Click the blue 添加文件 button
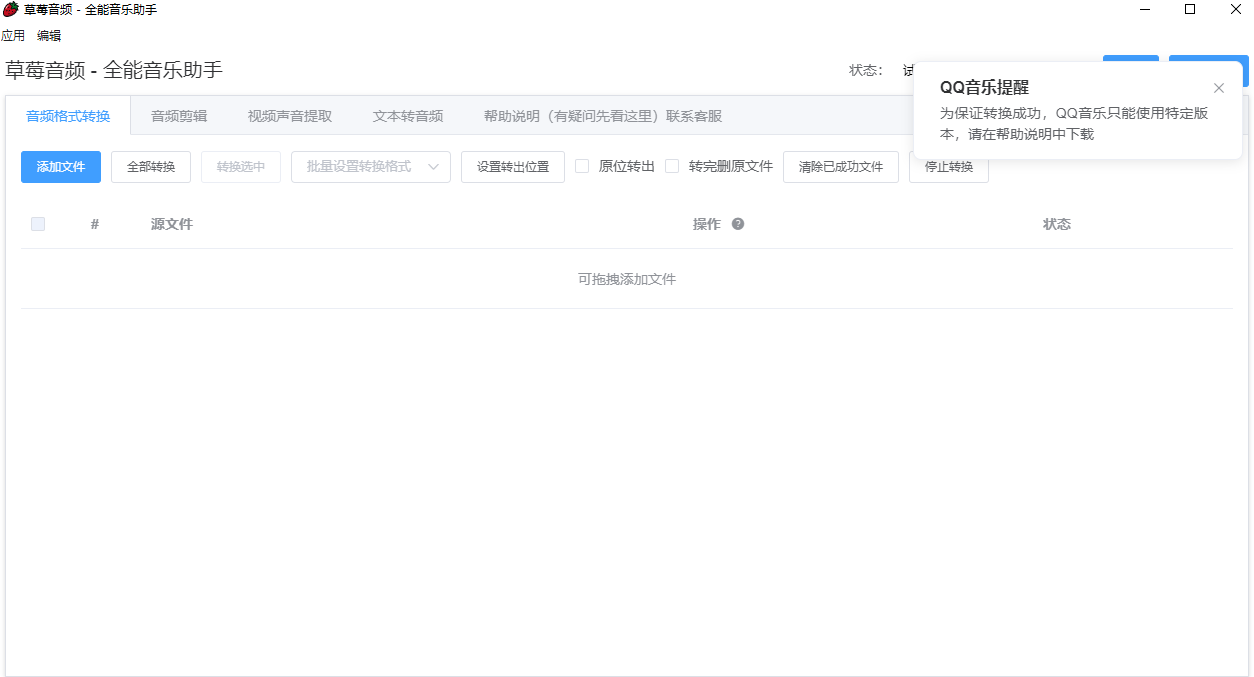1254x677 pixels. (x=61, y=167)
